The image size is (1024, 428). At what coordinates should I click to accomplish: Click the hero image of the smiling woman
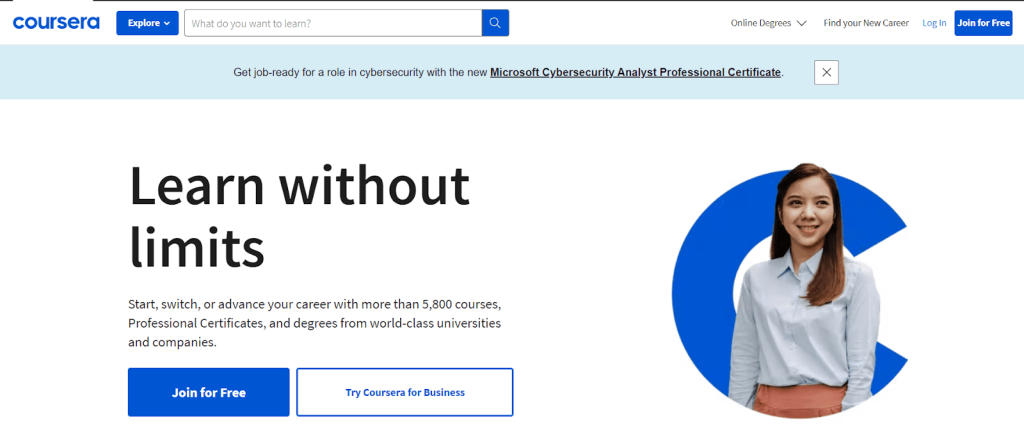point(790,291)
